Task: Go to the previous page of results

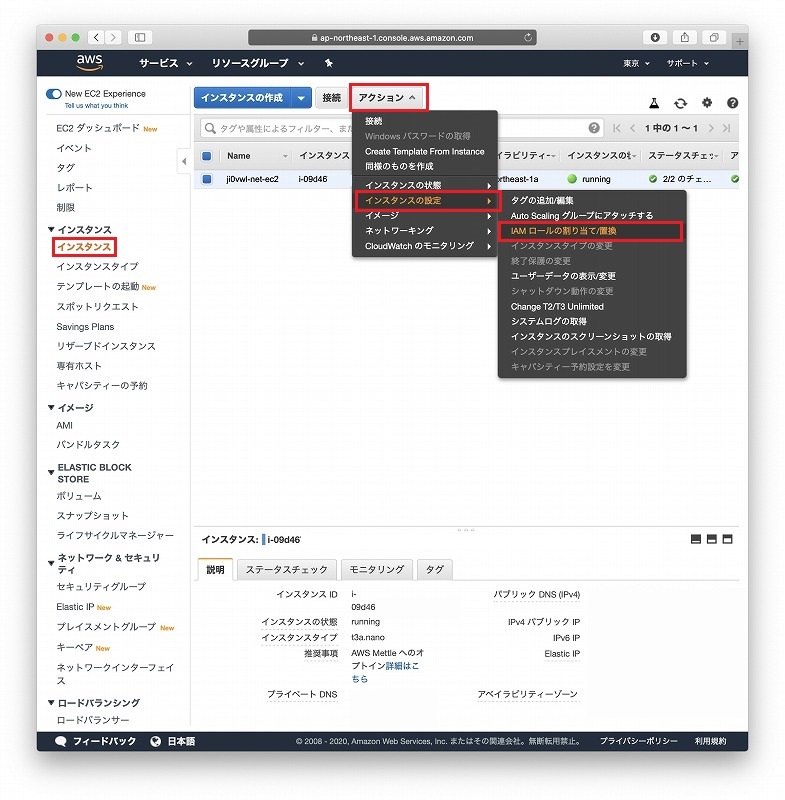Action: coord(632,128)
